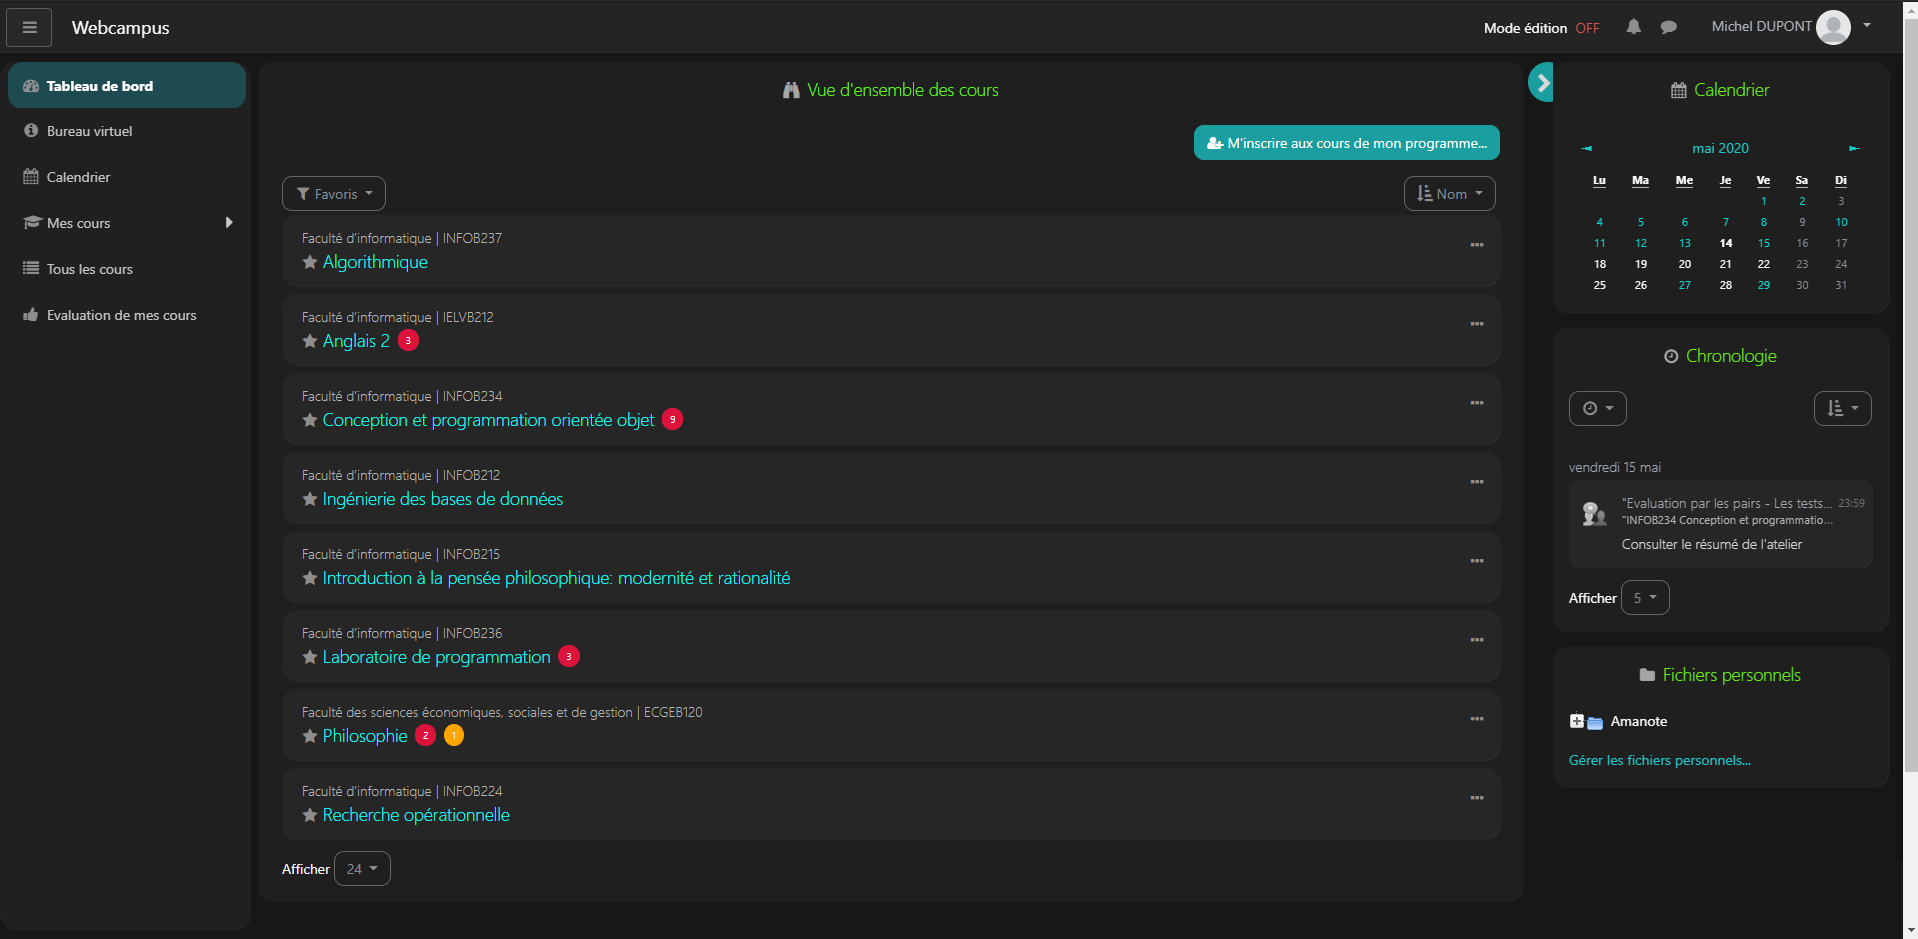Change the Afficher 24 courses dropdown
The height and width of the screenshot is (939, 1918).
point(361,868)
